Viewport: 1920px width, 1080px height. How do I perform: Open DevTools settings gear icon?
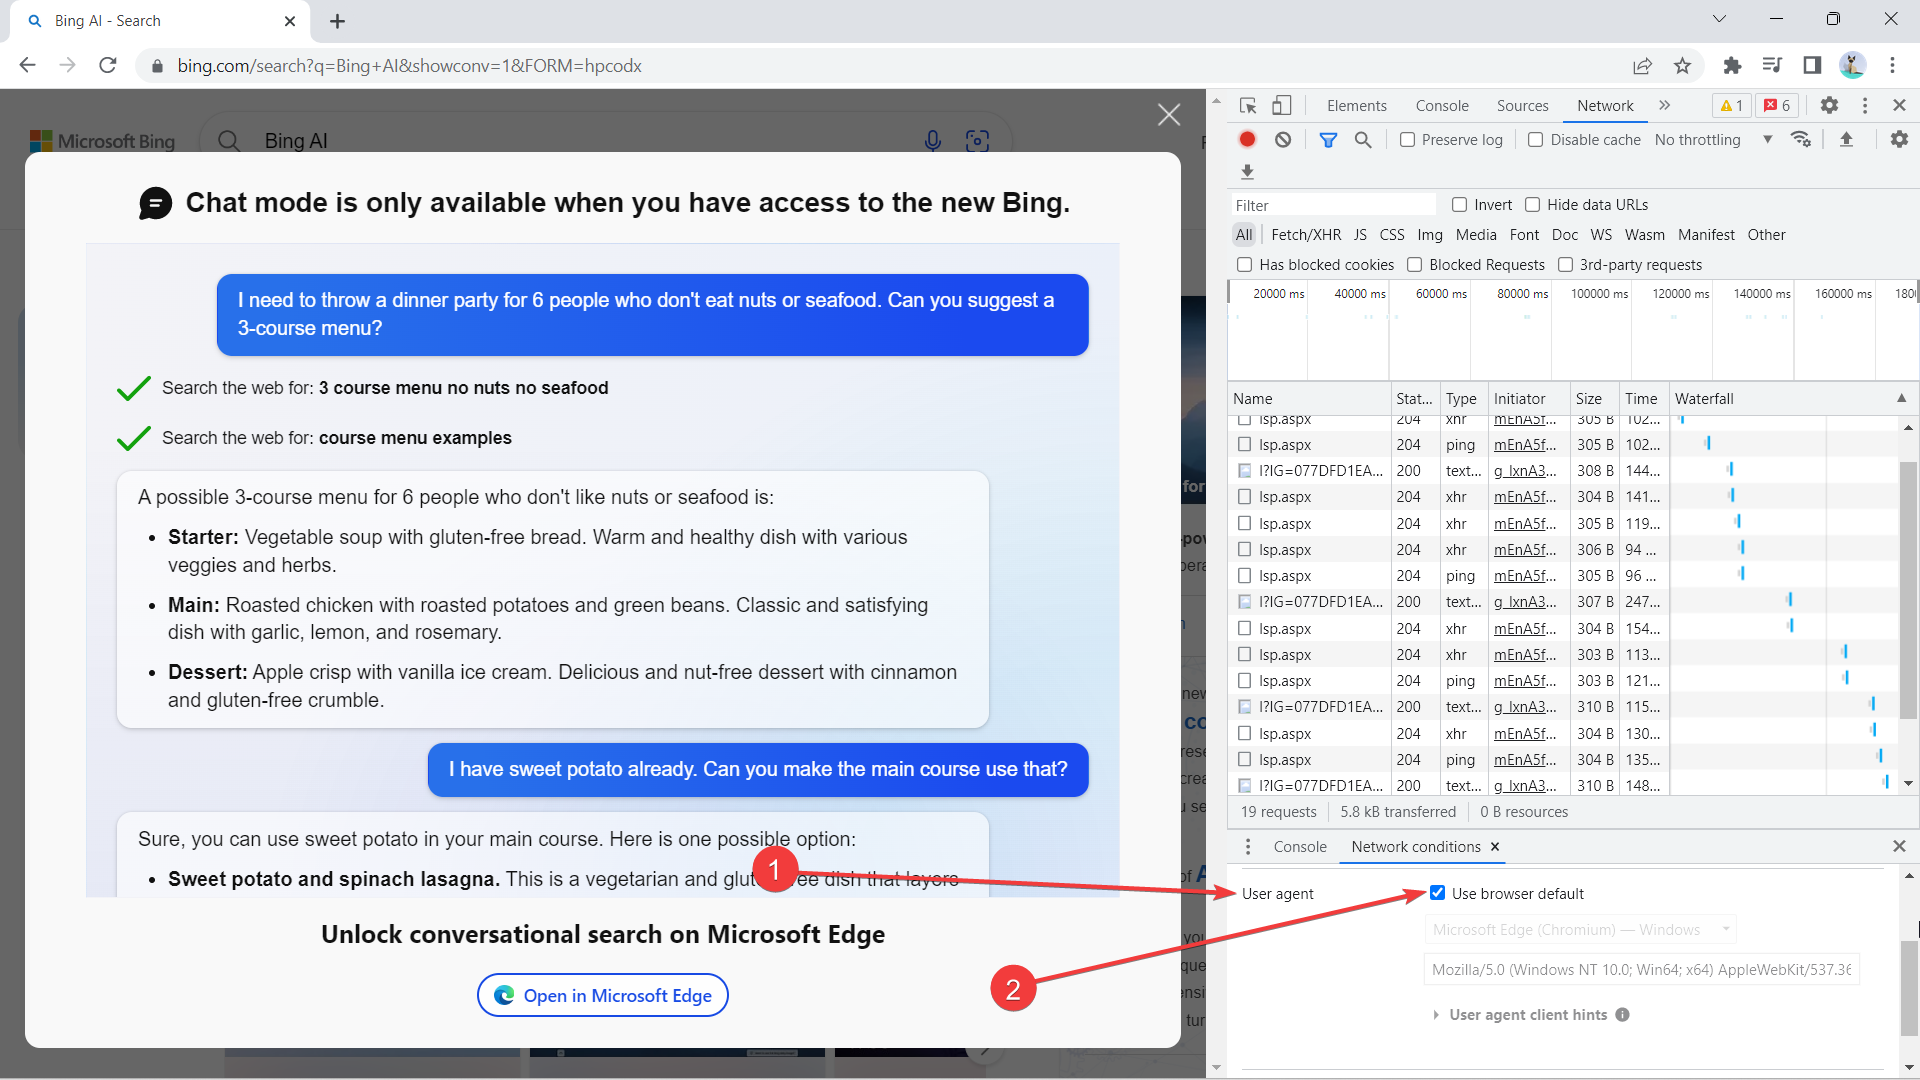coord(1829,106)
